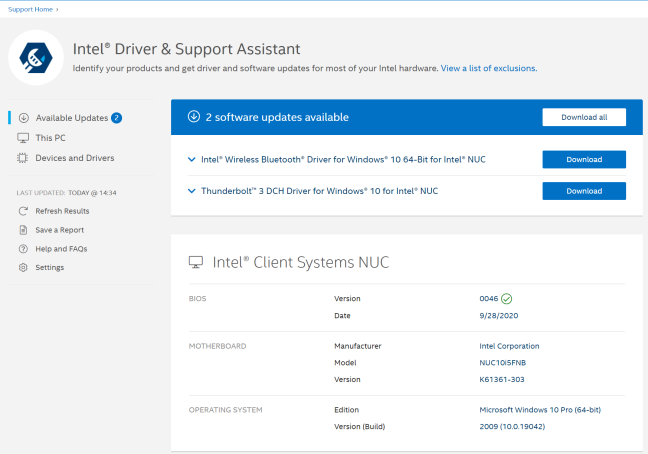Download the Intel Wireless Bluetooth Driver
648x454 pixels.
coord(584,159)
